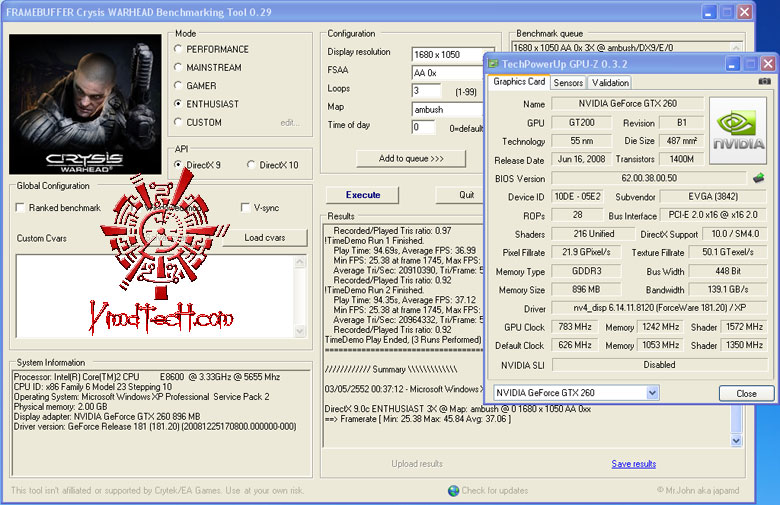Screen dimensions: 780x505
Task: Click the GPU-Z screenshot camera icon
Action: coord(765,81)
